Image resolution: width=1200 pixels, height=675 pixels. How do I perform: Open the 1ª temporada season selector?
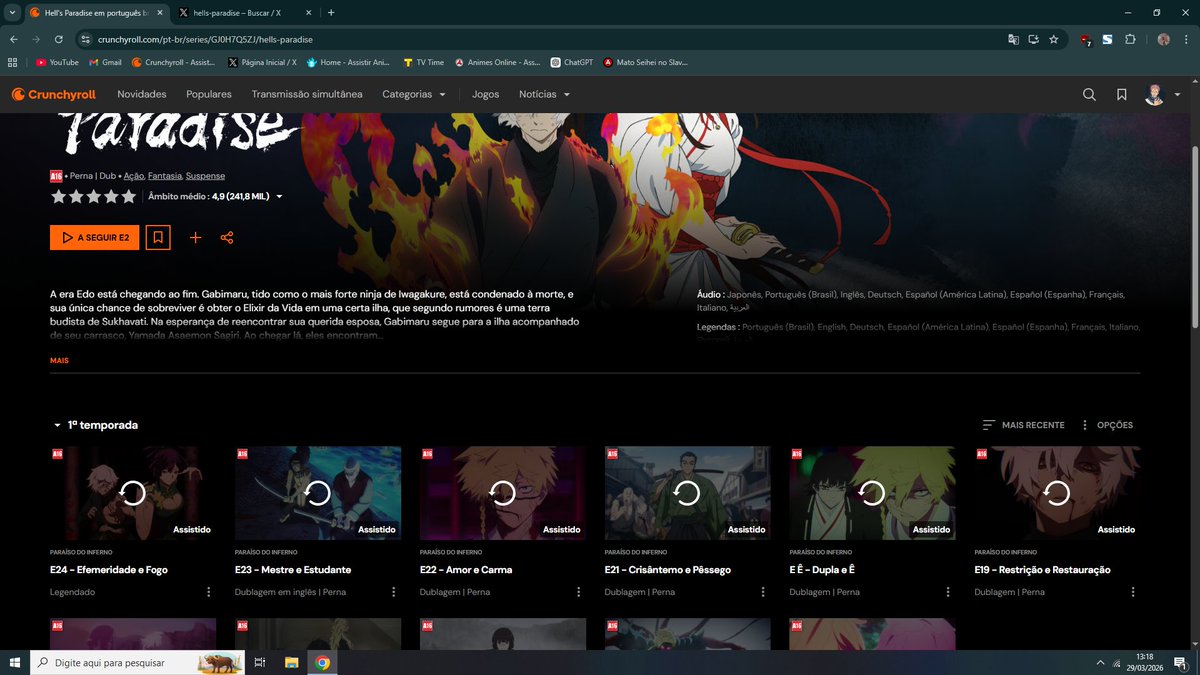[x=96, y=425]
